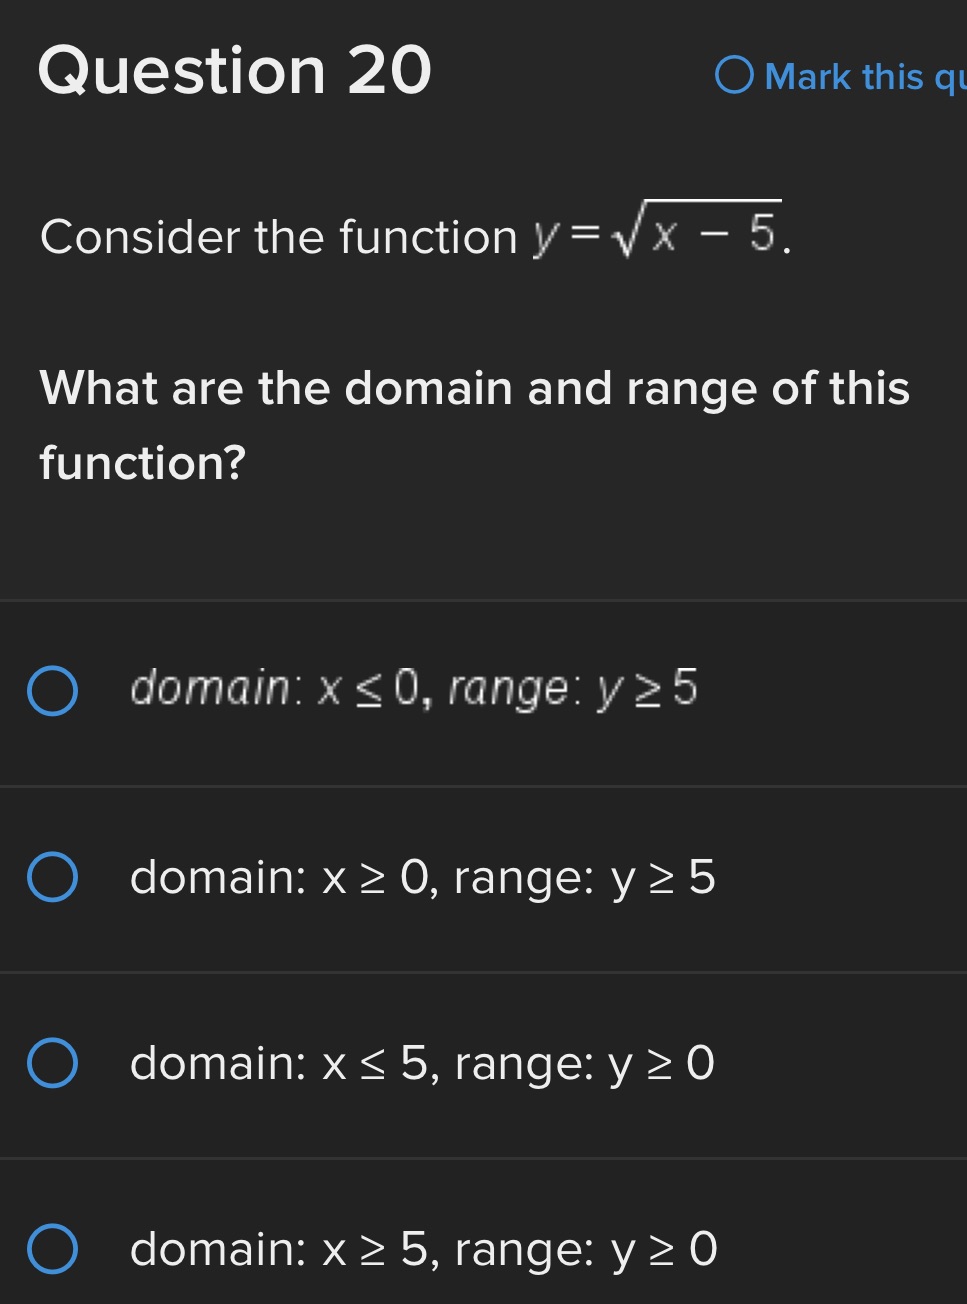Click the "Question 20" heading

pyautogui.click(x=234, y=70)
